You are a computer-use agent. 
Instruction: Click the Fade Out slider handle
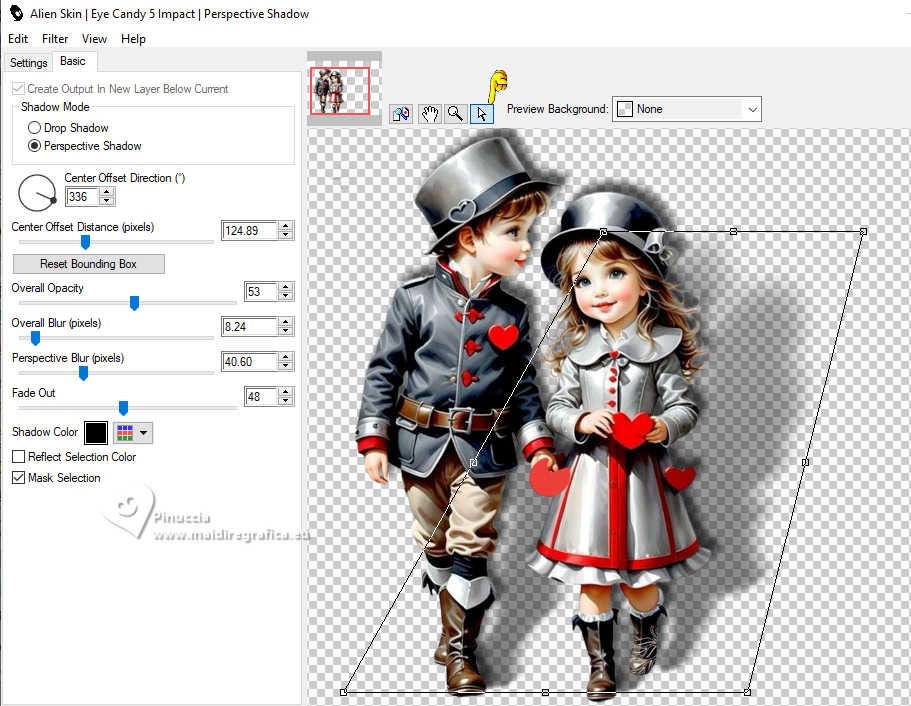123,408
